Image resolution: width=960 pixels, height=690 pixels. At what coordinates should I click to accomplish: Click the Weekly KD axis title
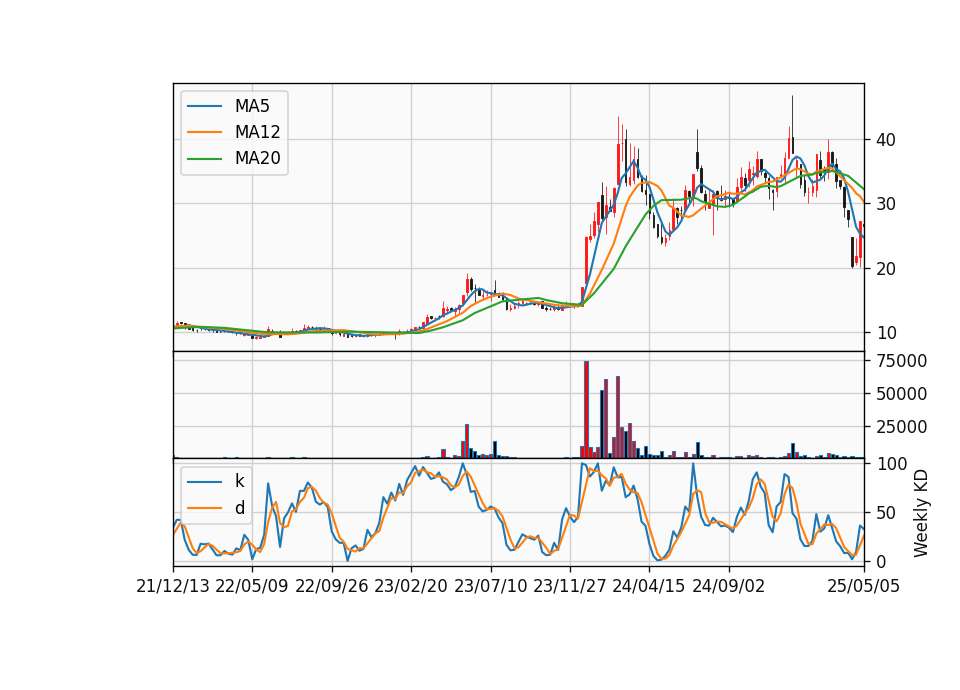921,513
